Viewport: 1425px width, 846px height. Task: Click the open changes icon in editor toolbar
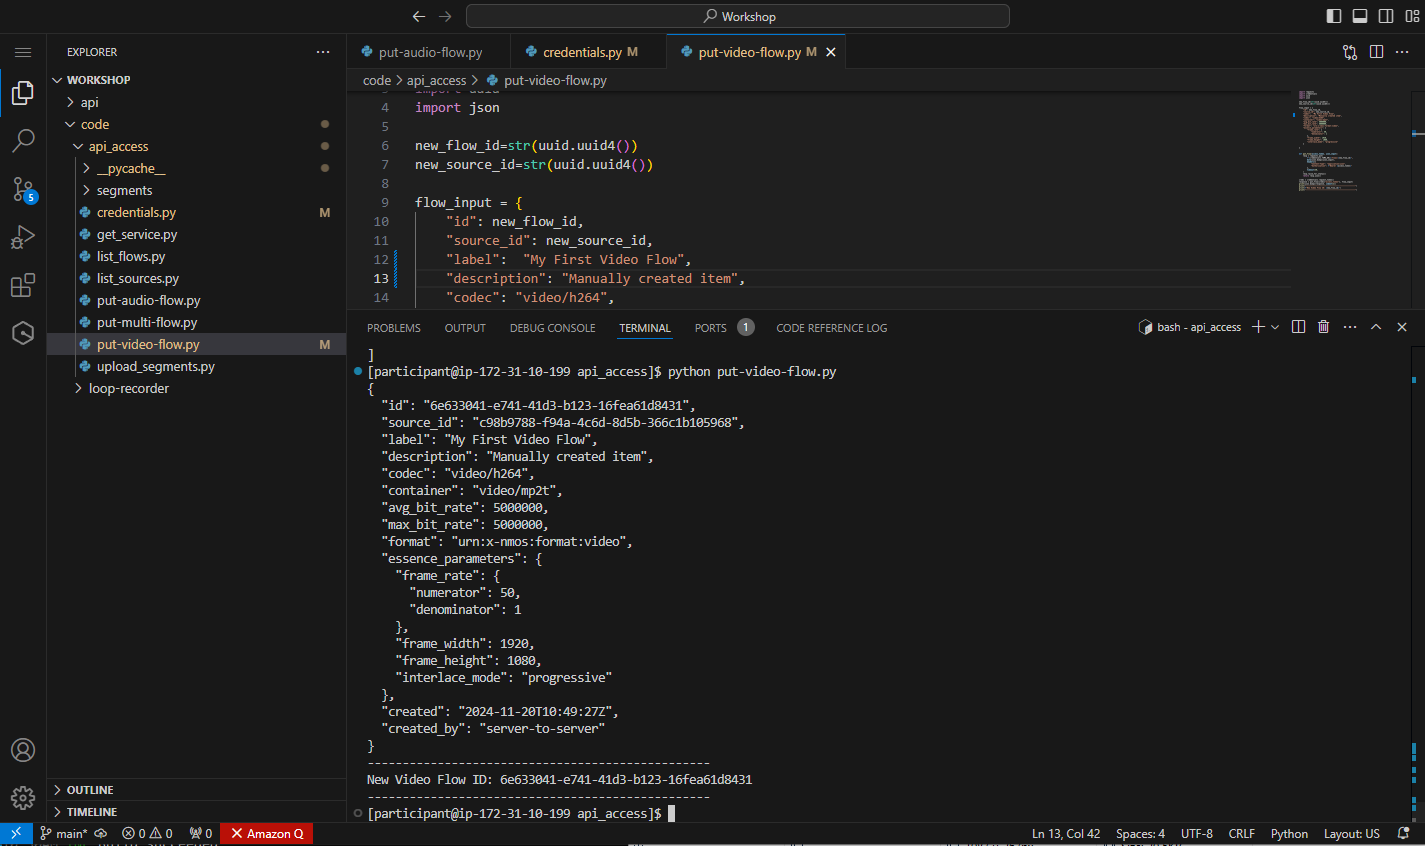click(x=1350, y=52)
